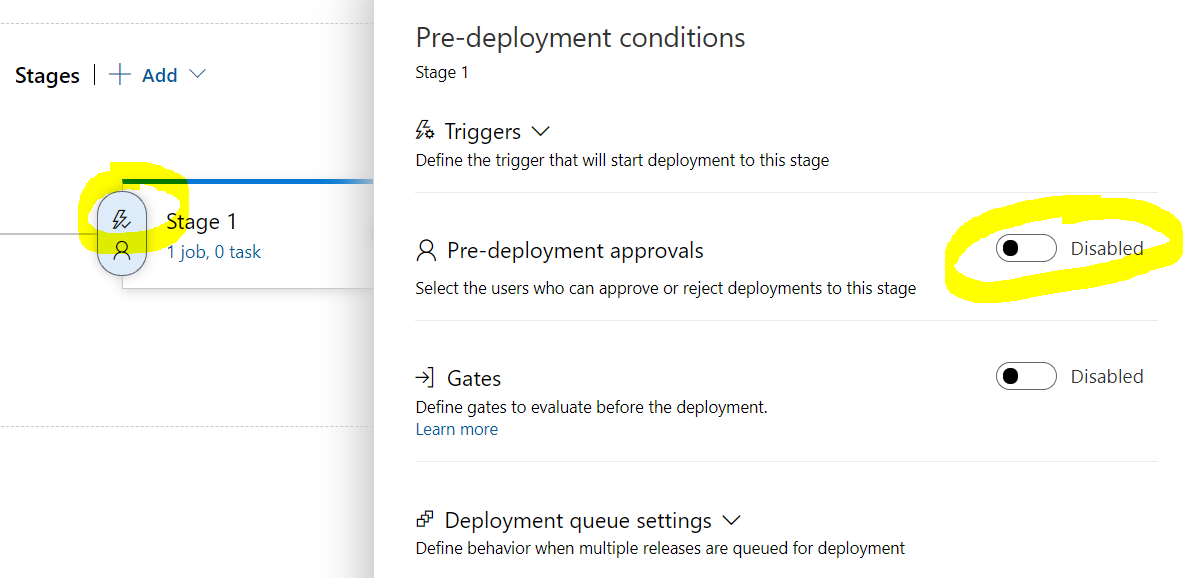The height and width of the screenshot is (578, 1183).
Task: Click the person icon next to Pre-deployment approvals heading
Action: [426, 249]
